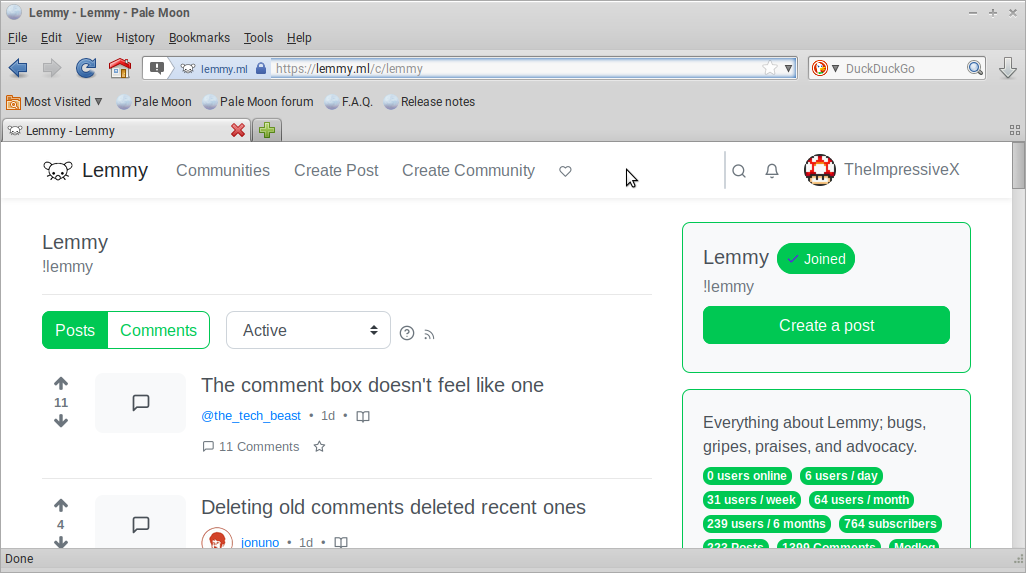Click the Create a post button
The height and width of the screenshot is (573, 1026).
point(826,325)
